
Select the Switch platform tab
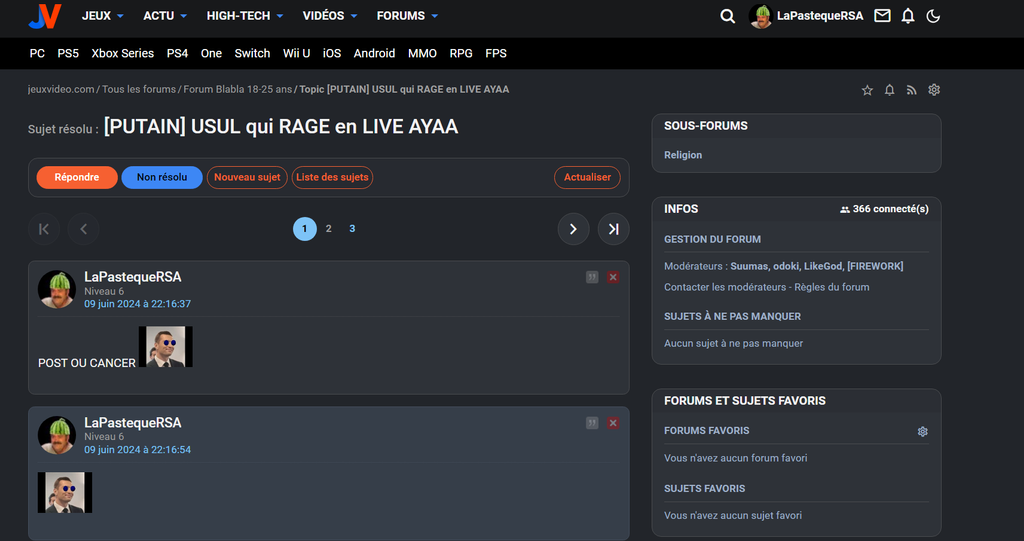point(252,53)
